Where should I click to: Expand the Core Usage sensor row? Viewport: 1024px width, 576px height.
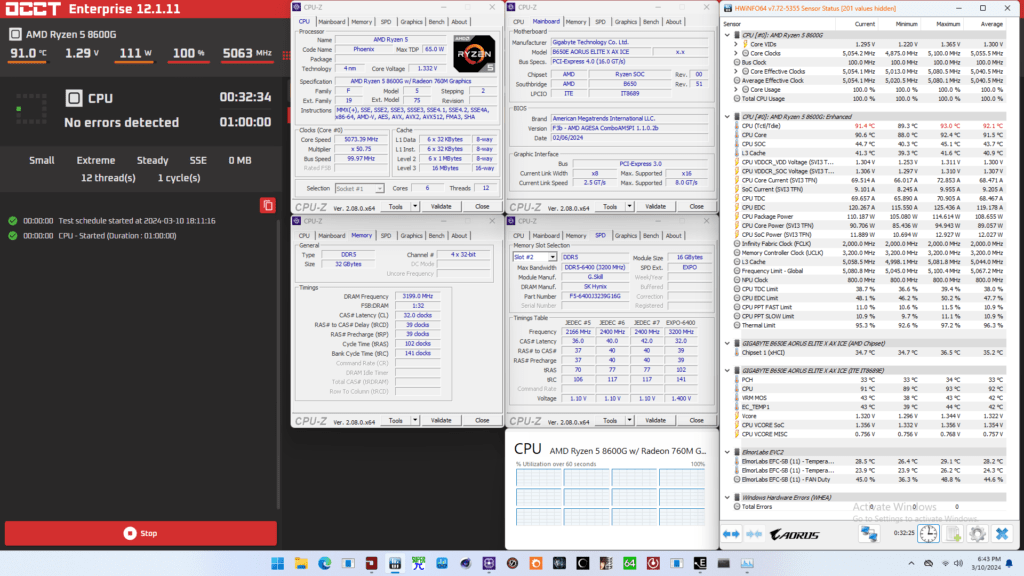(737, 89)
